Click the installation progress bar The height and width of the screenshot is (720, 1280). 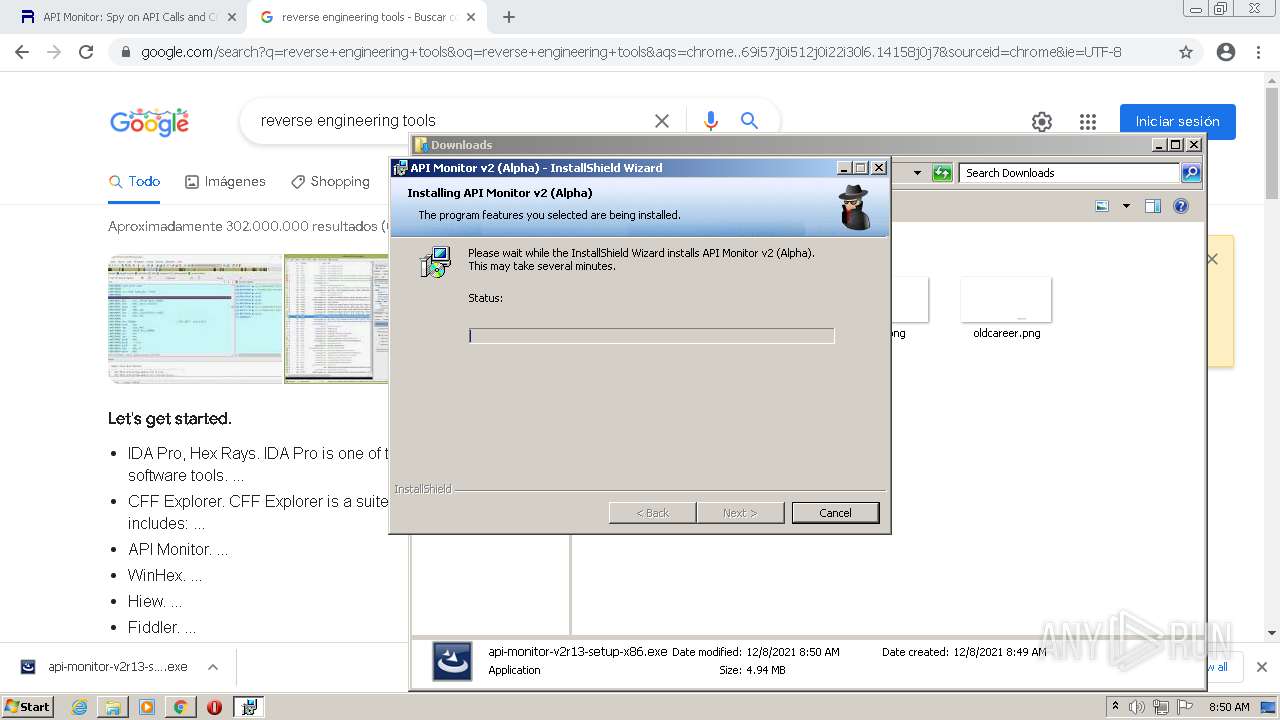click(x=651, y=336)
